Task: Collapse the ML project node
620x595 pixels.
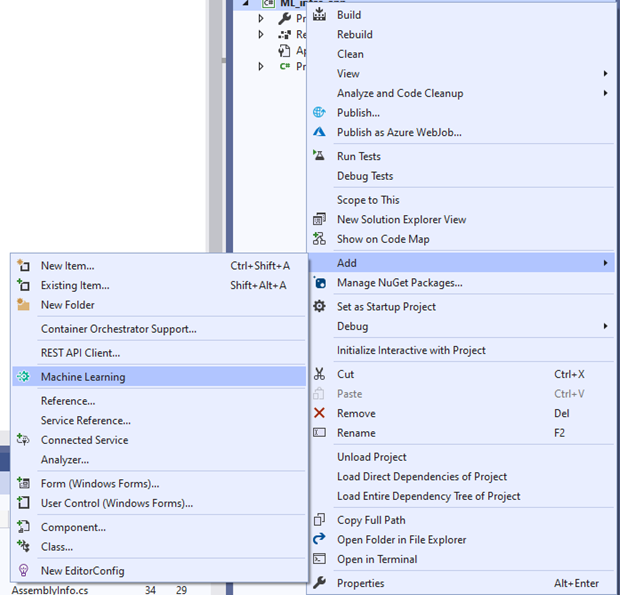Action: tap(246, 2)
